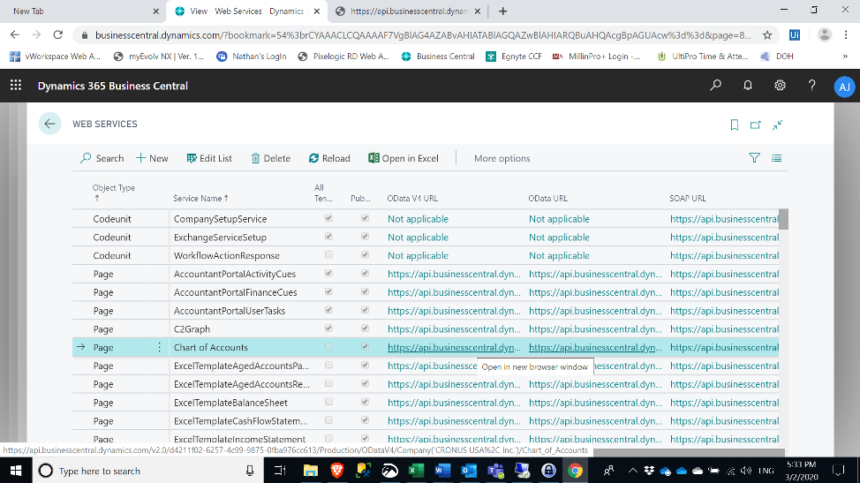Click the Dynamics 365 Business Central title
Image resolution: width=860 pixels, height=483 pixels.
pos(112,86)
